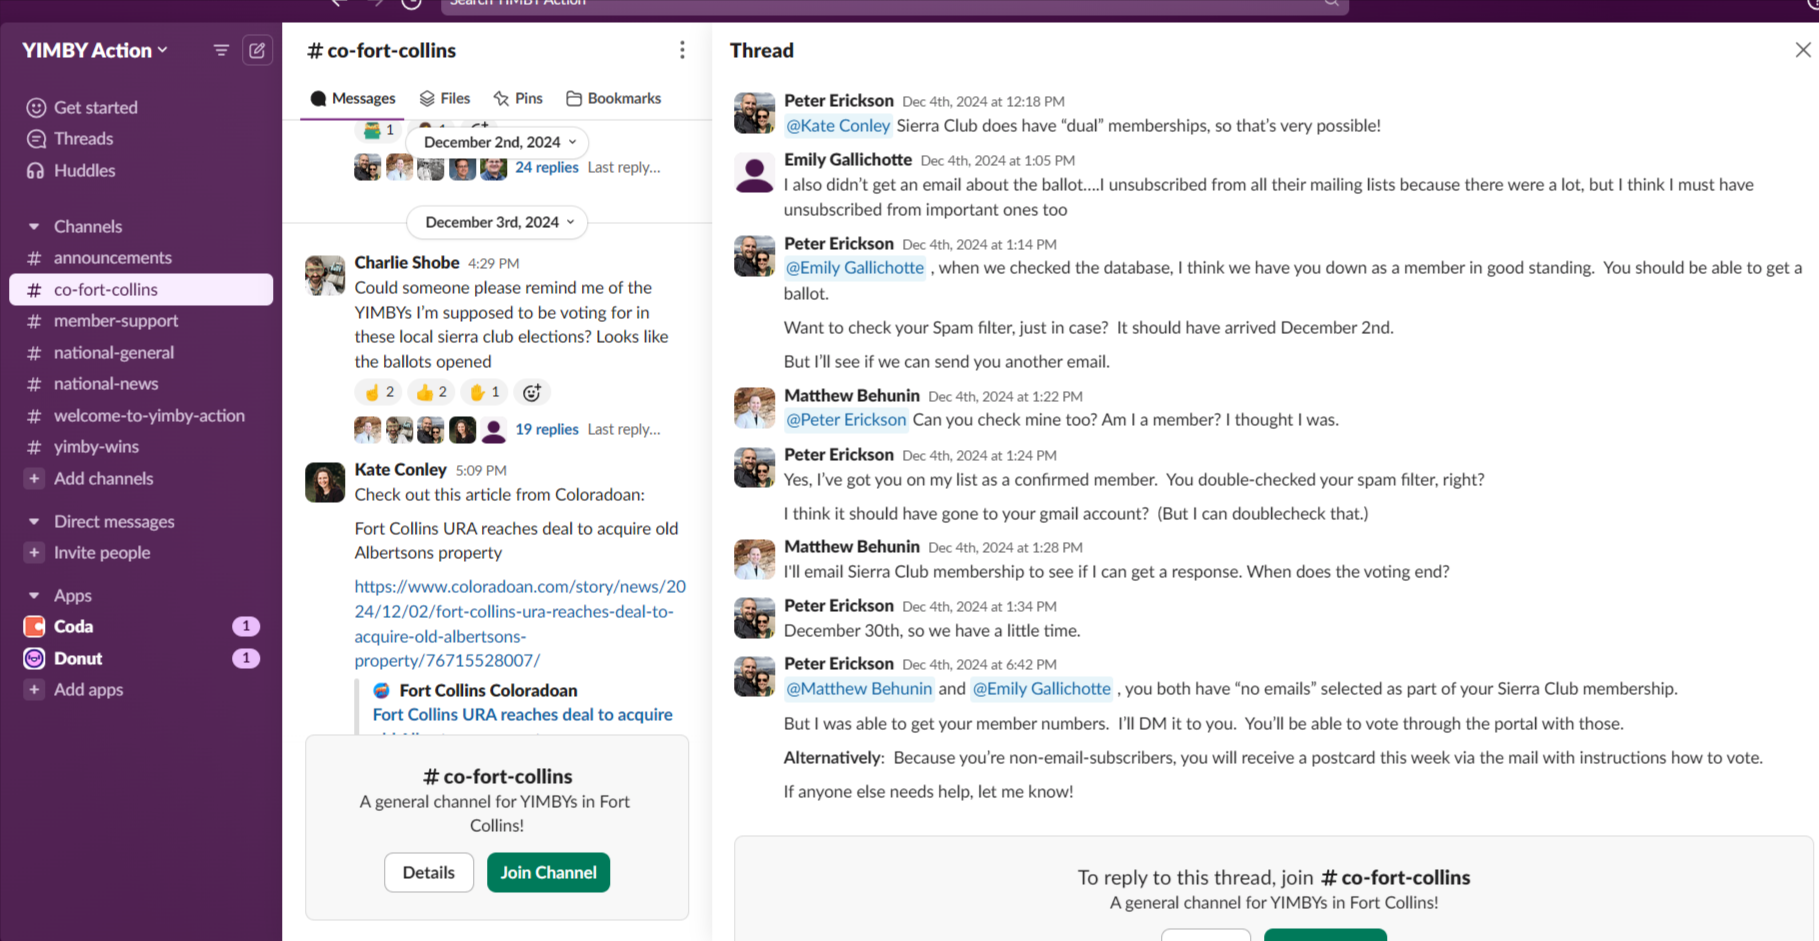Viewport: 1819px width, 941px height.
Task: Open the sidebar filter icon
Action: point(221,50)
